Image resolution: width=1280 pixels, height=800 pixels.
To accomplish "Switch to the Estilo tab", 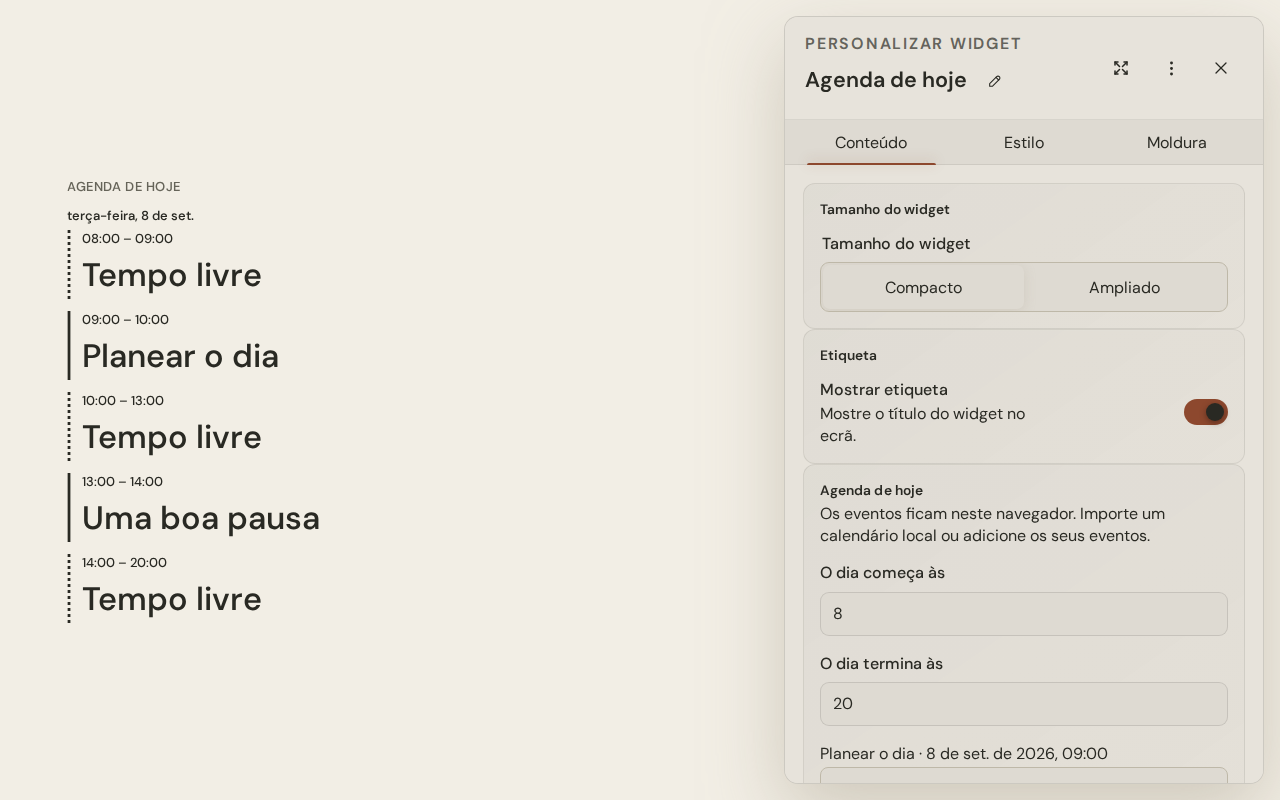I will (x=1024, y=143).
